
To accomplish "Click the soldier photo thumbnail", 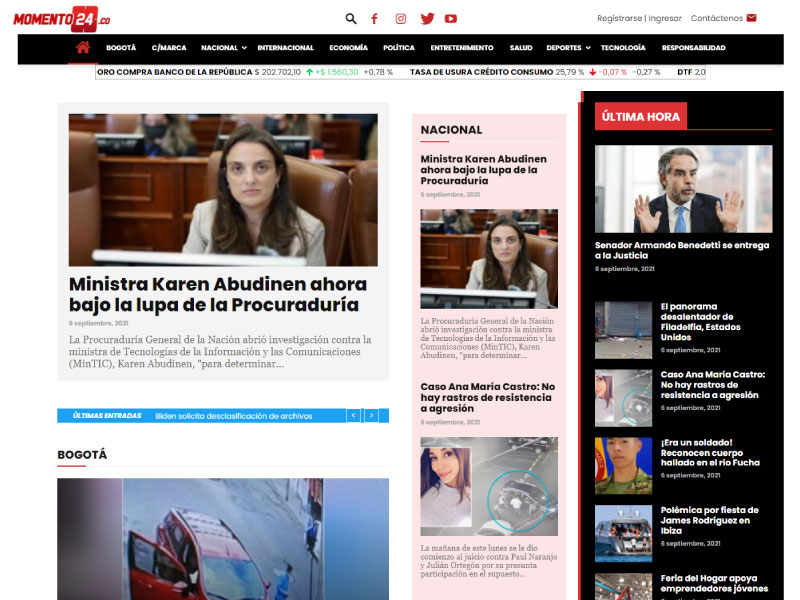I will click(623, 466).
